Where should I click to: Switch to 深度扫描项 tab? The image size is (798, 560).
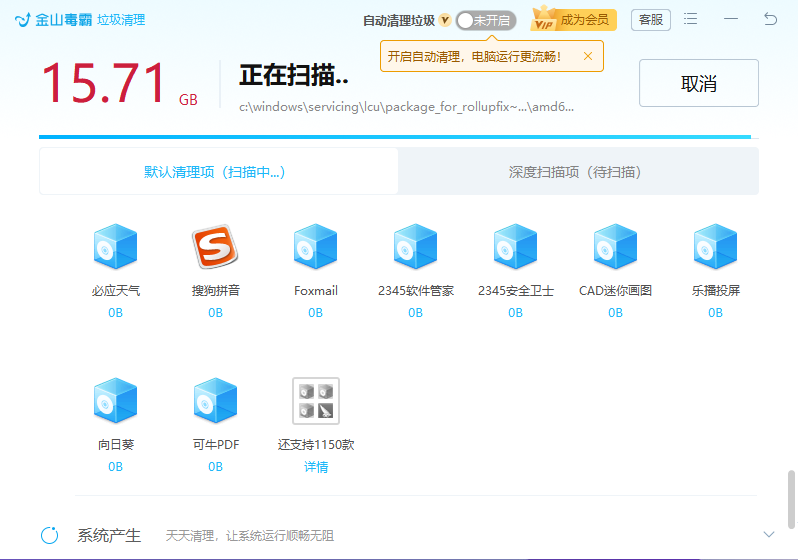tap(575, 172)
